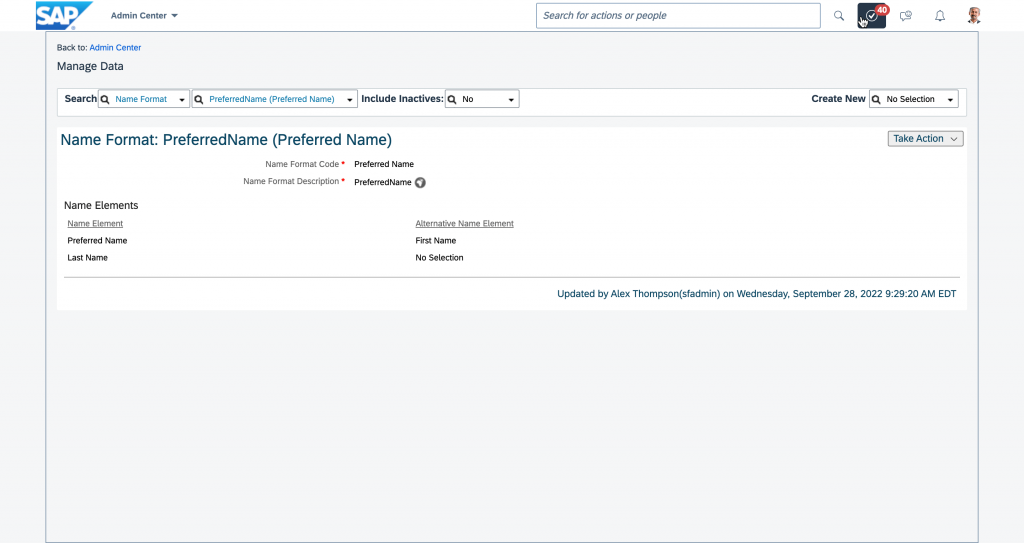The width and height of the screenshot is (1024, 543).
Task: Open the Include Inactives dropdown set to No
Action: 482,99
